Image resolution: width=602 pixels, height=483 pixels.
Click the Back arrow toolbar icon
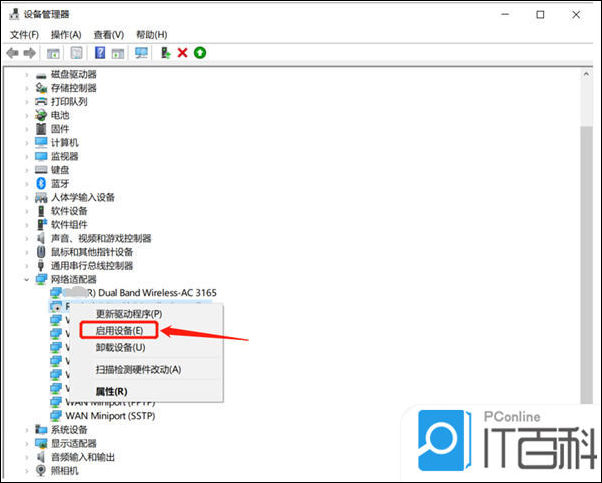point(13,53)
